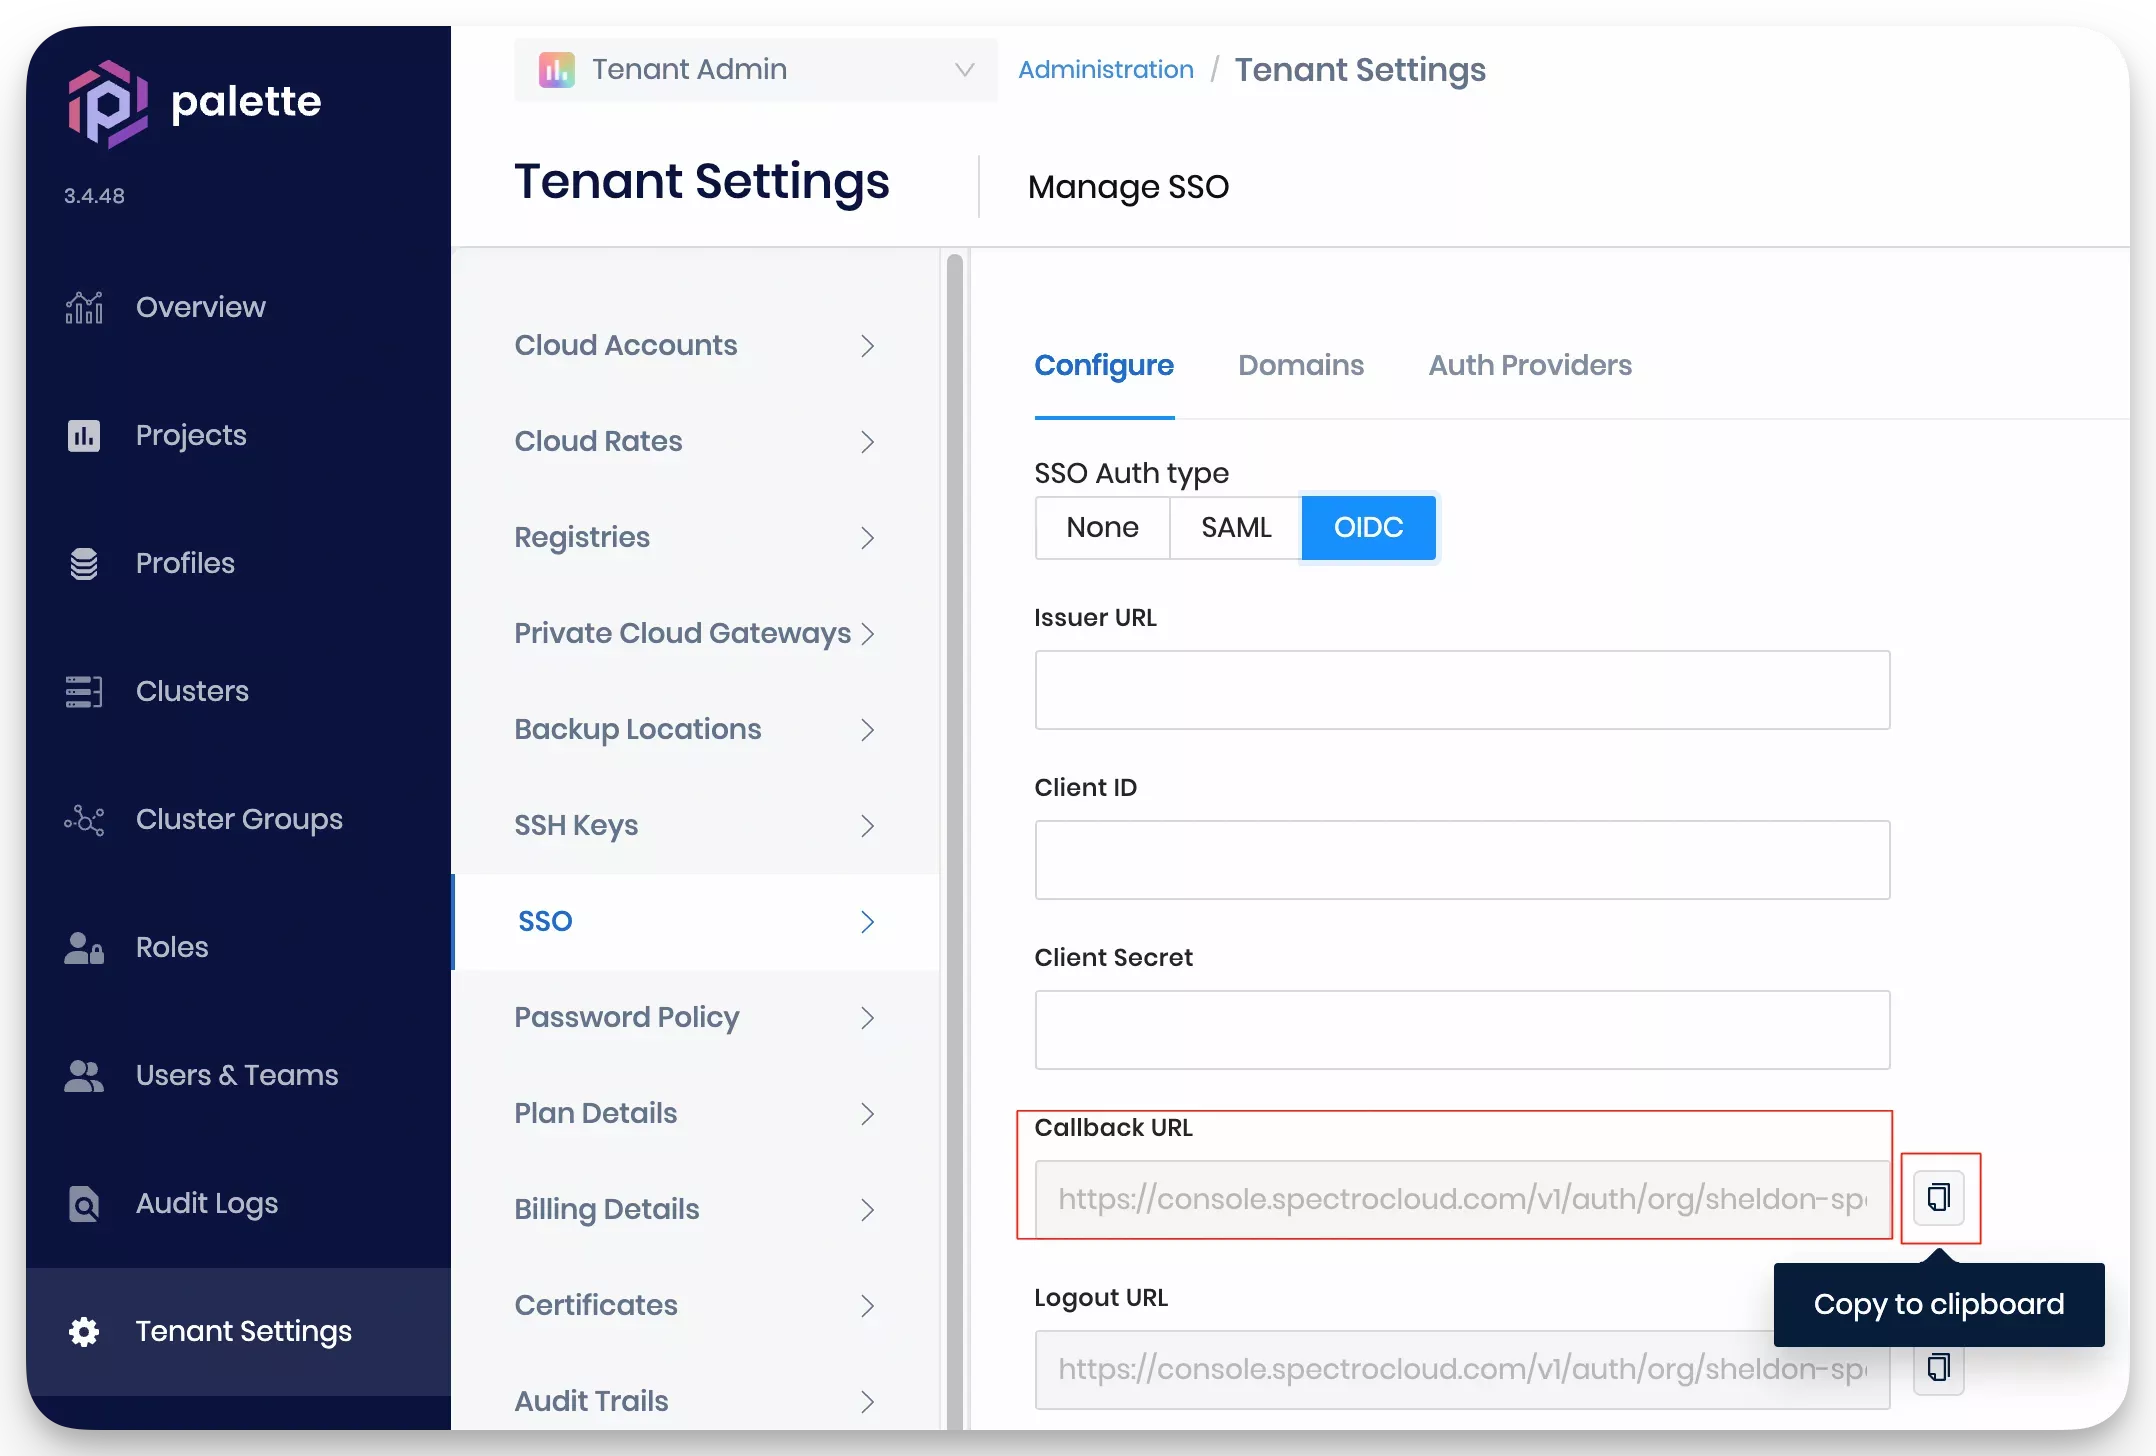This screenshot has height=1456, width=2156.
Task: Click the Profiles sidebar icon
Action: point(84,562)
